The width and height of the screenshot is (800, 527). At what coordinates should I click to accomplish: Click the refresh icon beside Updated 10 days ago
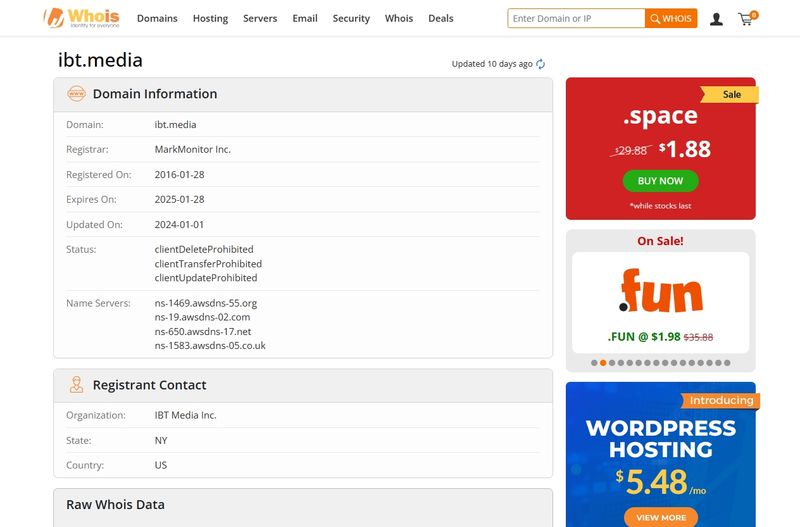point(541,64)
